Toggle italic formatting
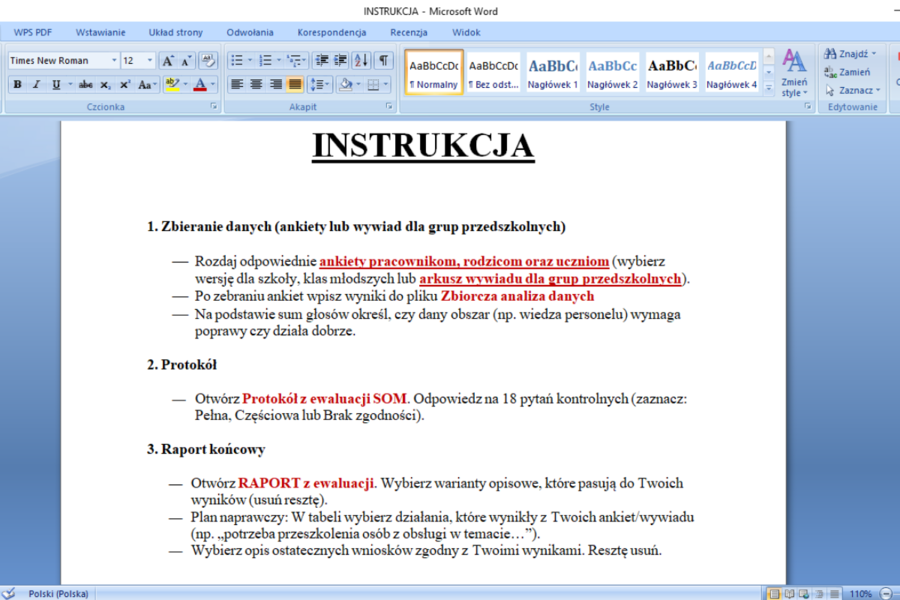This screenshot has height=600, width=900. (x=37, y=84)
